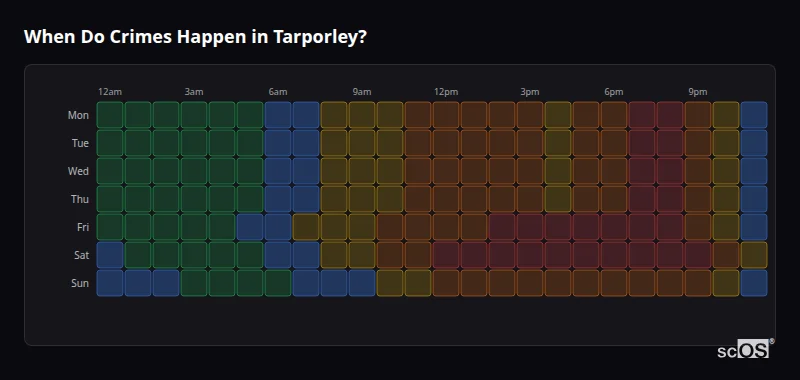Select the Sunday 10am yellow cell
This screenshot has height=380, width=800.
(x=390, y=283)
